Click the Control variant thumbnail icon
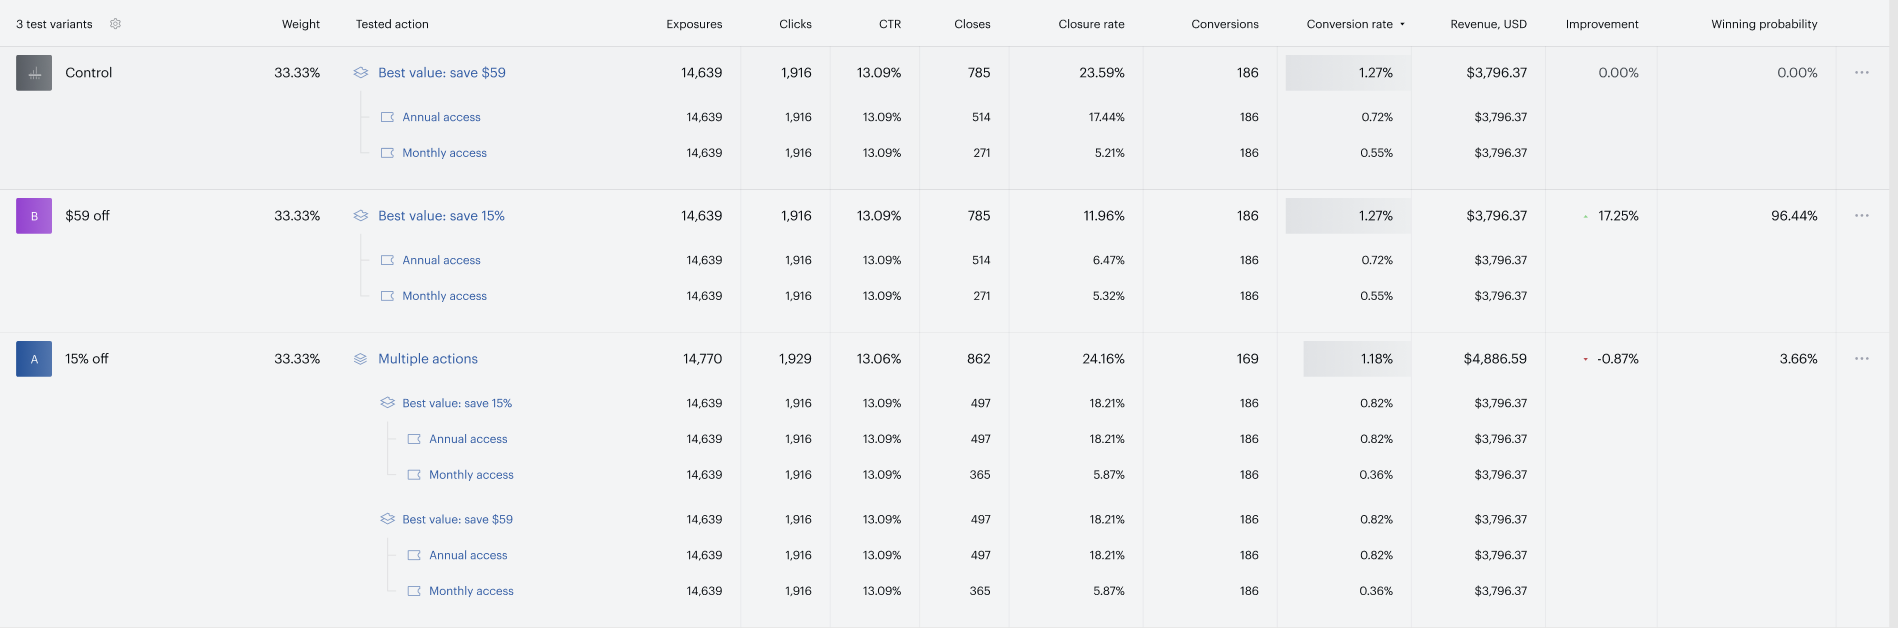 (x=34, y=73)
